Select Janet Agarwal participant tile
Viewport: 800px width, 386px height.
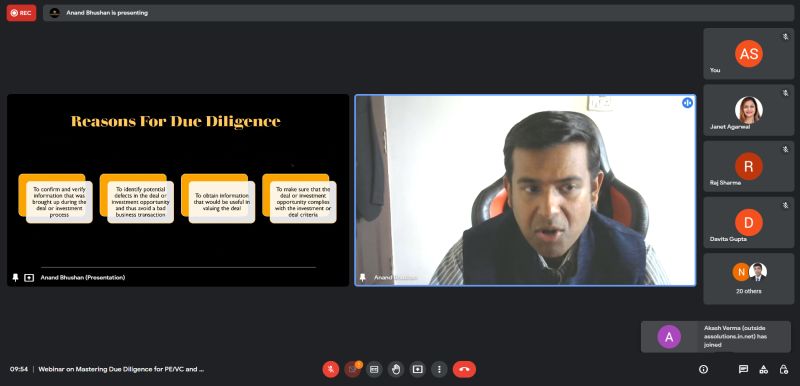click(748, 110)
